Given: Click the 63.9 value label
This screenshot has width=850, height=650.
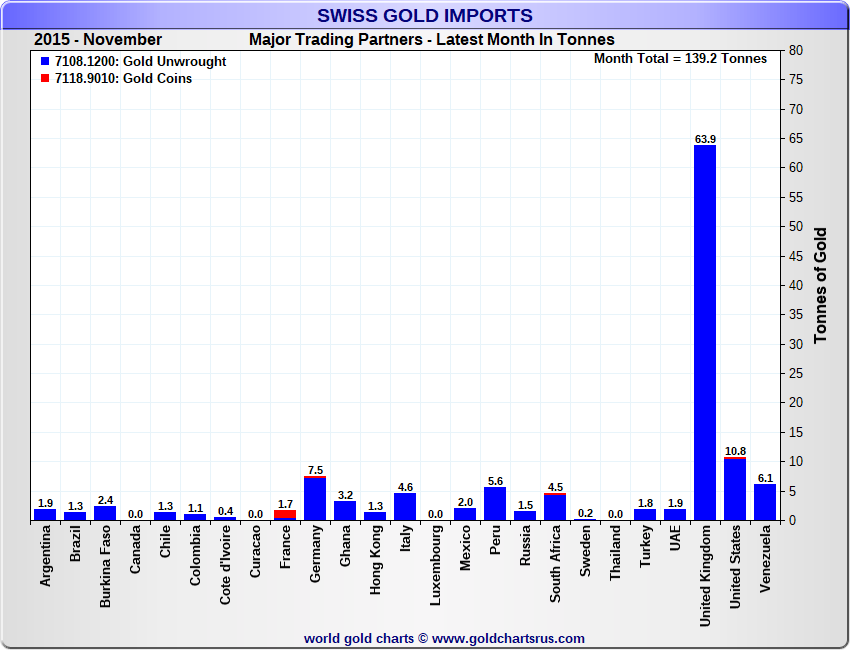Looking at the screenshot, I should click(x=704, y=138).
